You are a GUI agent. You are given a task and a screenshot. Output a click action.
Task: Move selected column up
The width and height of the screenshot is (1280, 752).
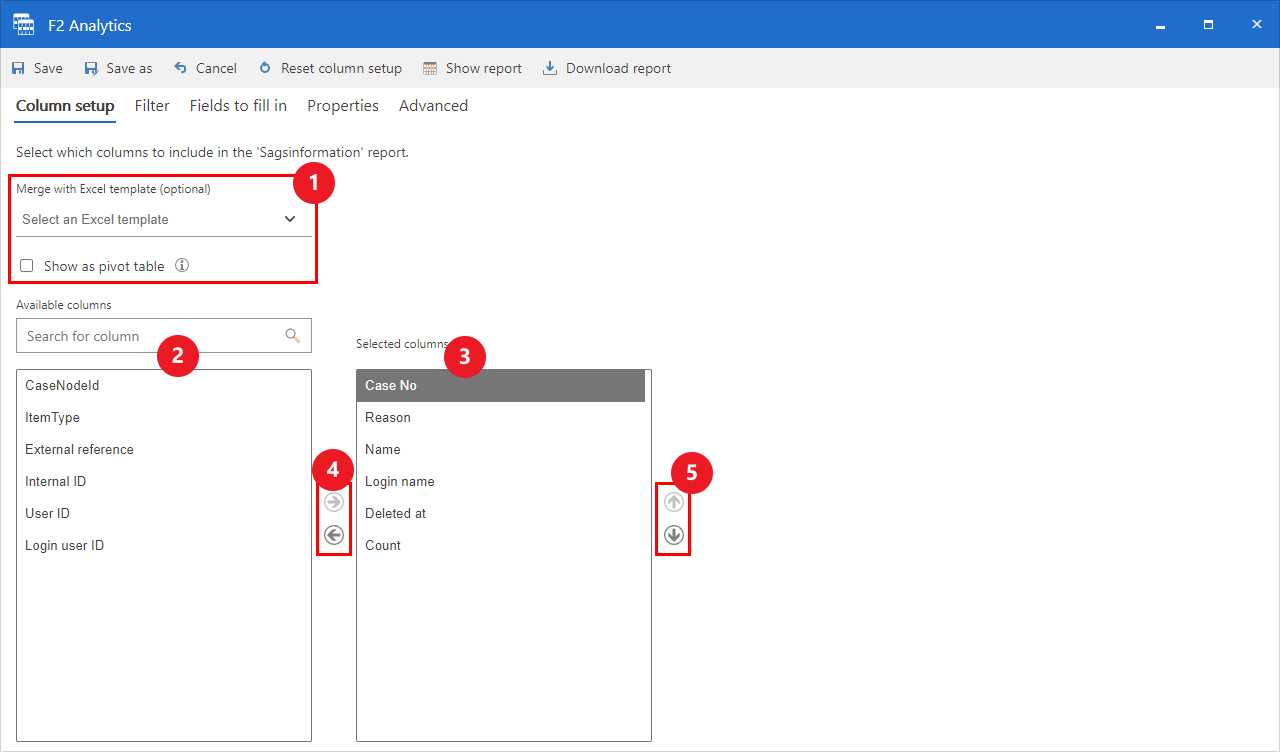[x=674, y=502]
